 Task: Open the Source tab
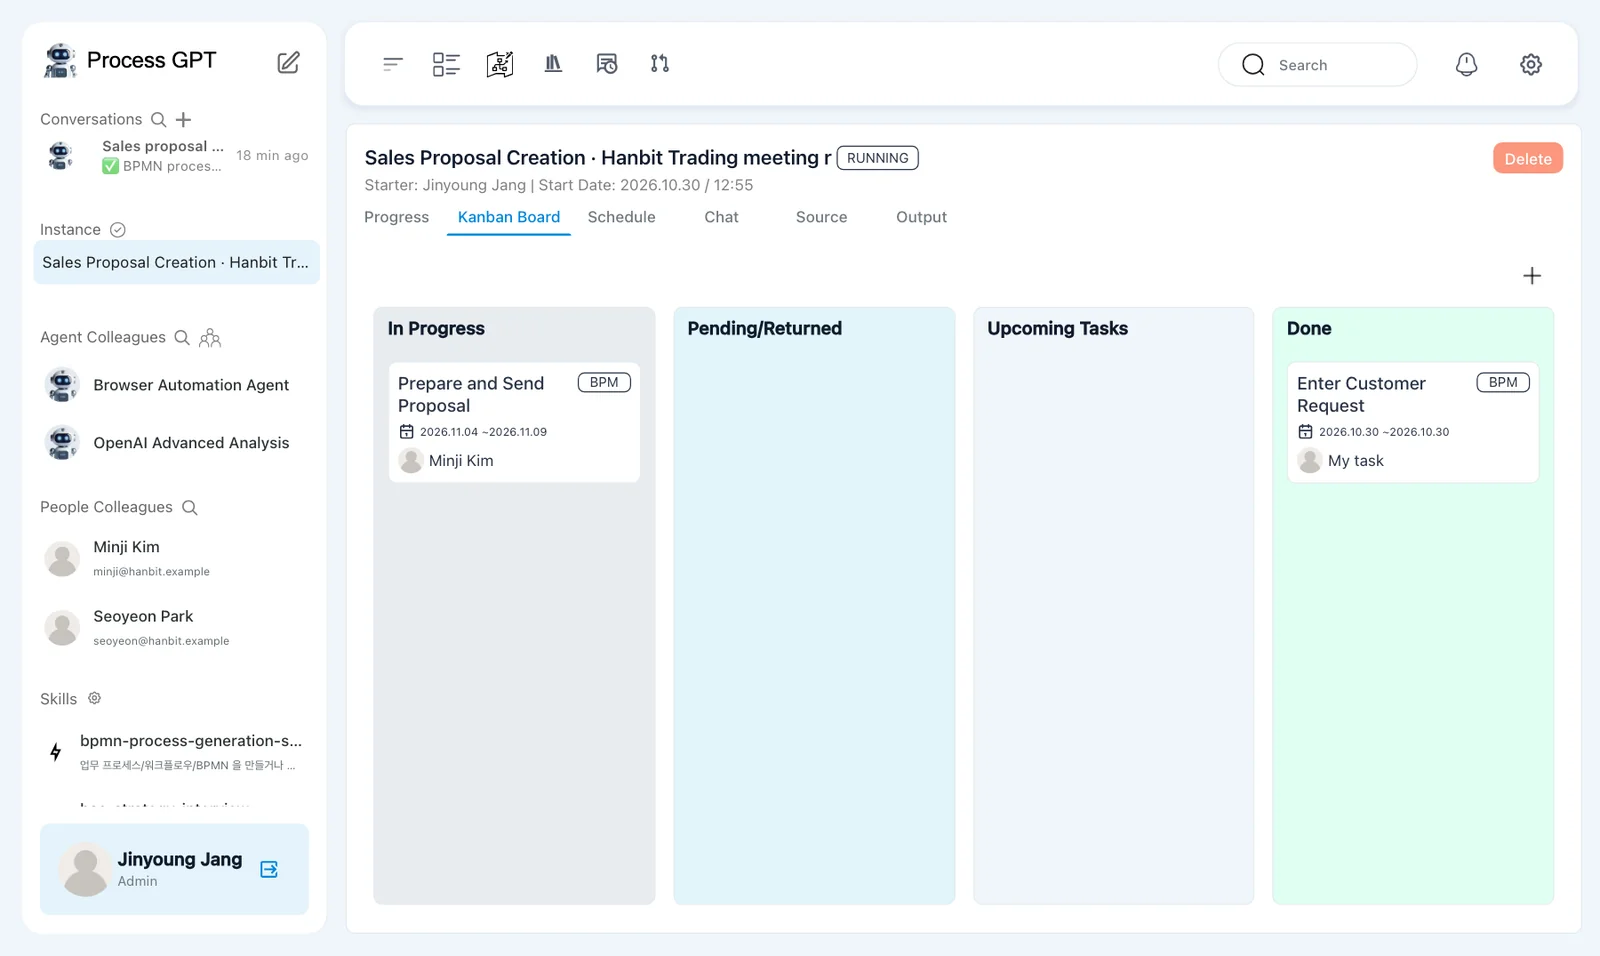click(821, 217)
